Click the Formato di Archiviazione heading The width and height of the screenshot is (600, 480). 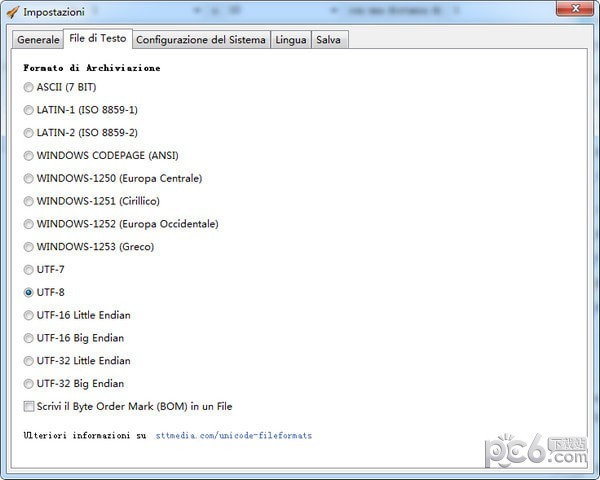click(x=92, y=68)
